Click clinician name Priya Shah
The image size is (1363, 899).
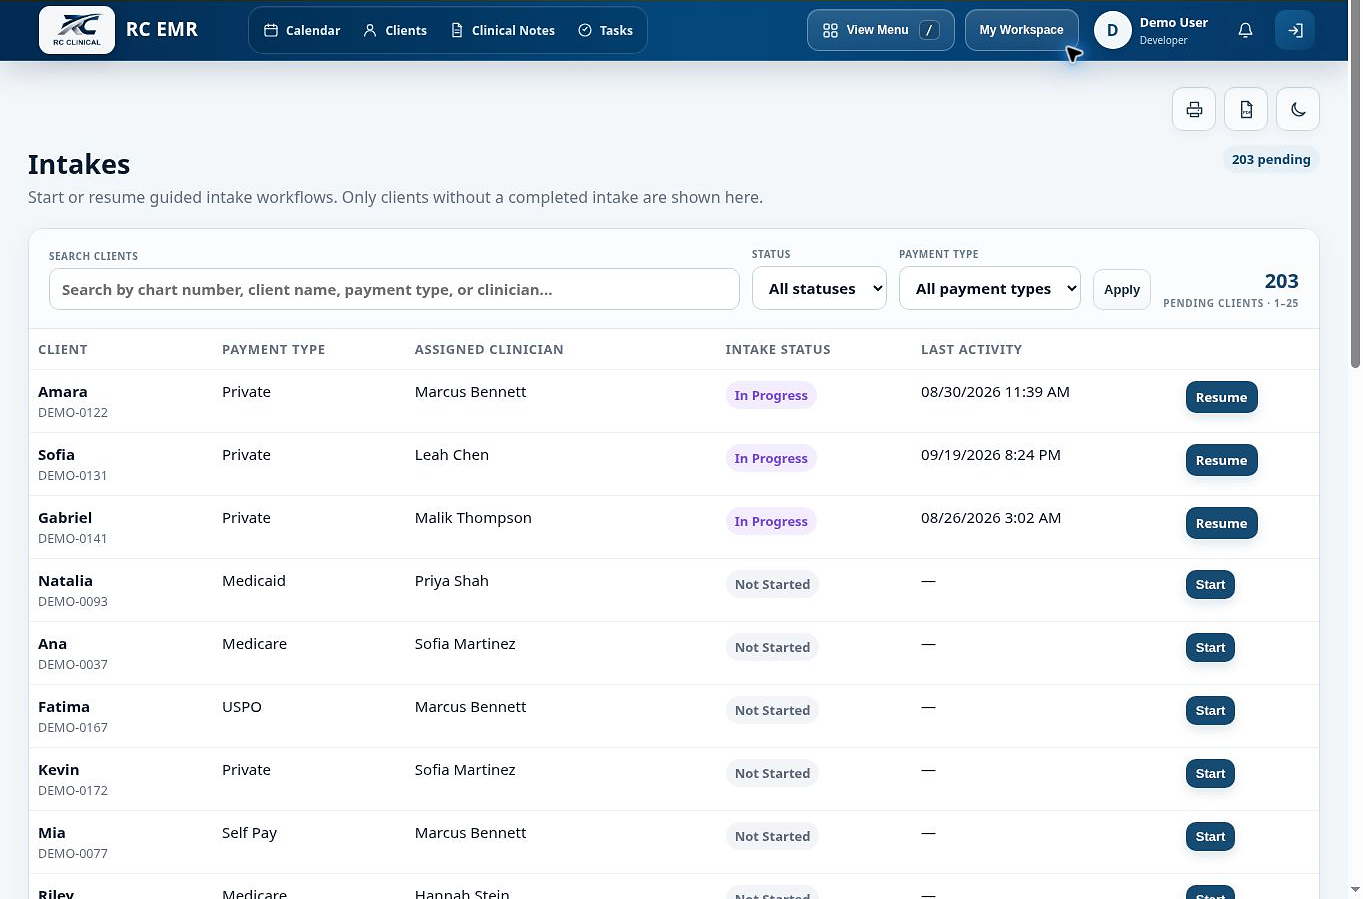452,581
